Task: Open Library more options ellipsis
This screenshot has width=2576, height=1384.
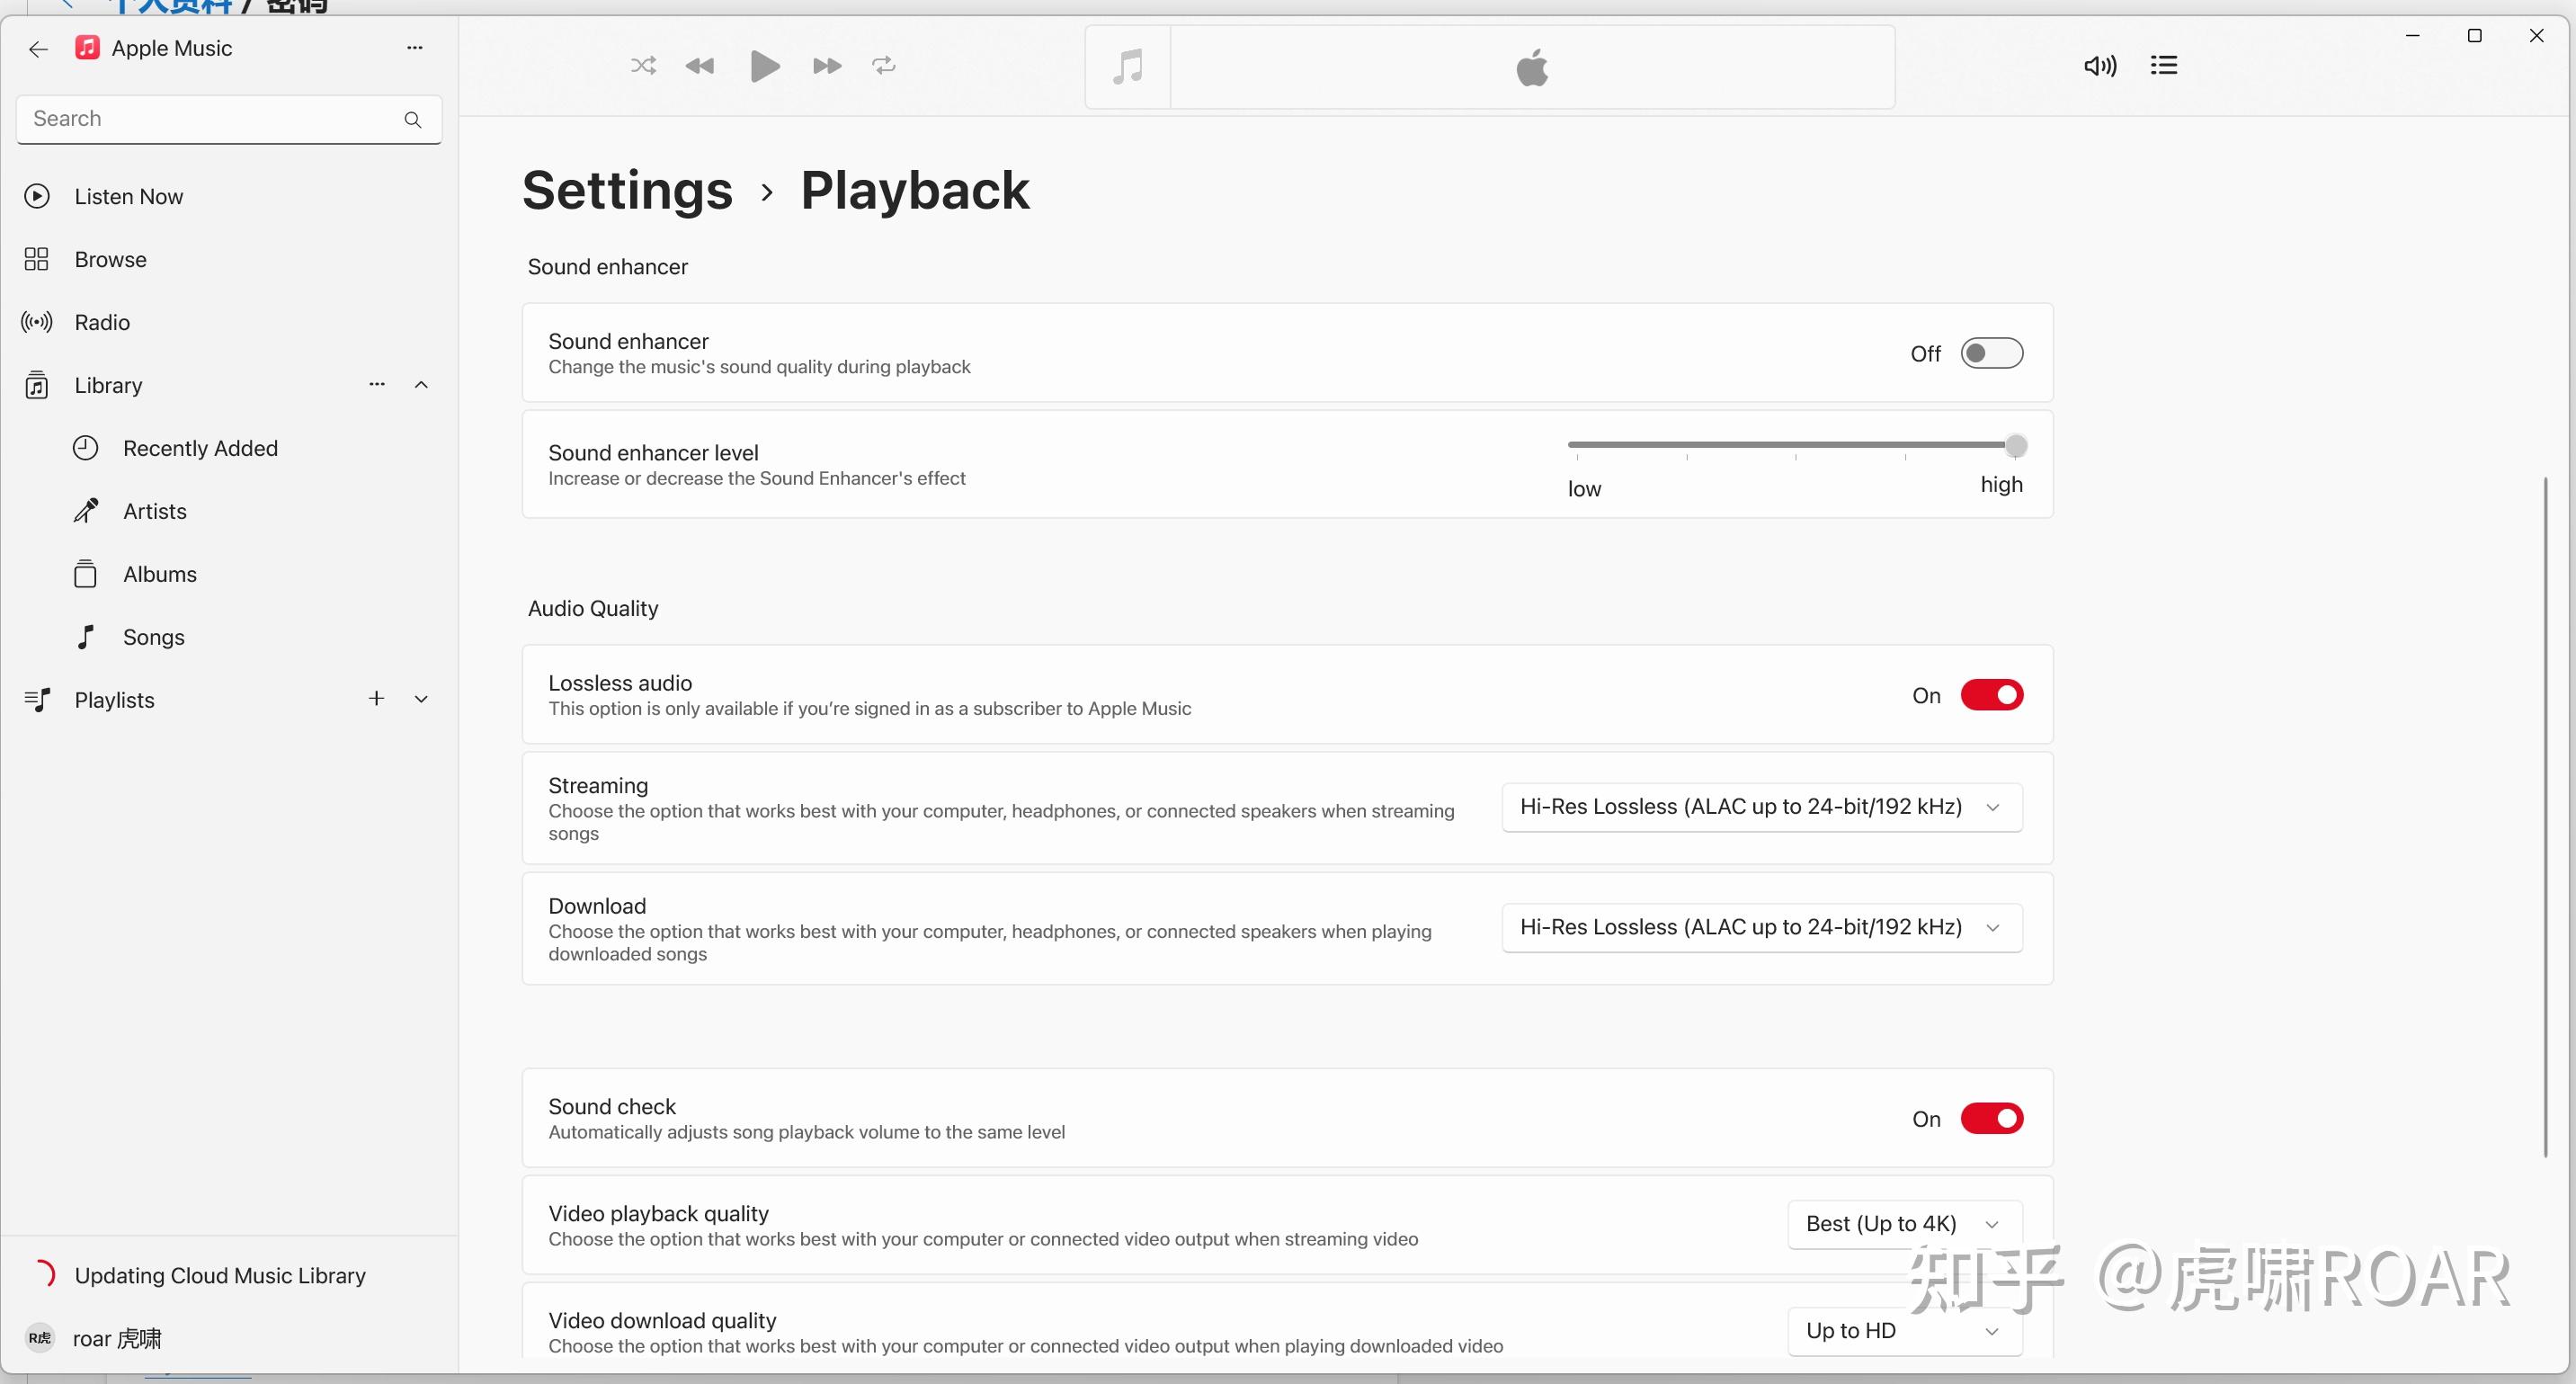Action: point(377,384)
